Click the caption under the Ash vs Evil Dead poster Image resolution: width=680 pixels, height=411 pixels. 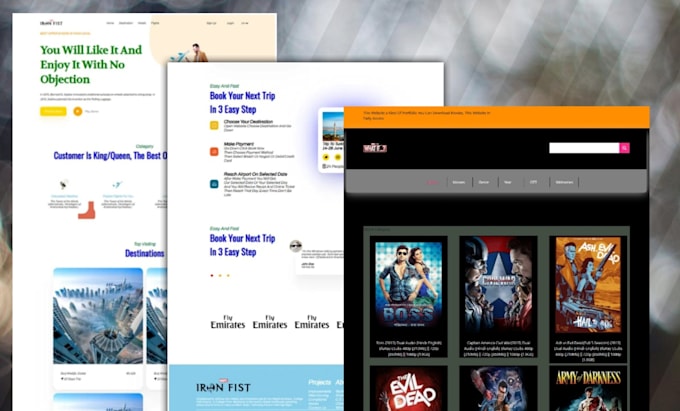click(x=588, y=351)
